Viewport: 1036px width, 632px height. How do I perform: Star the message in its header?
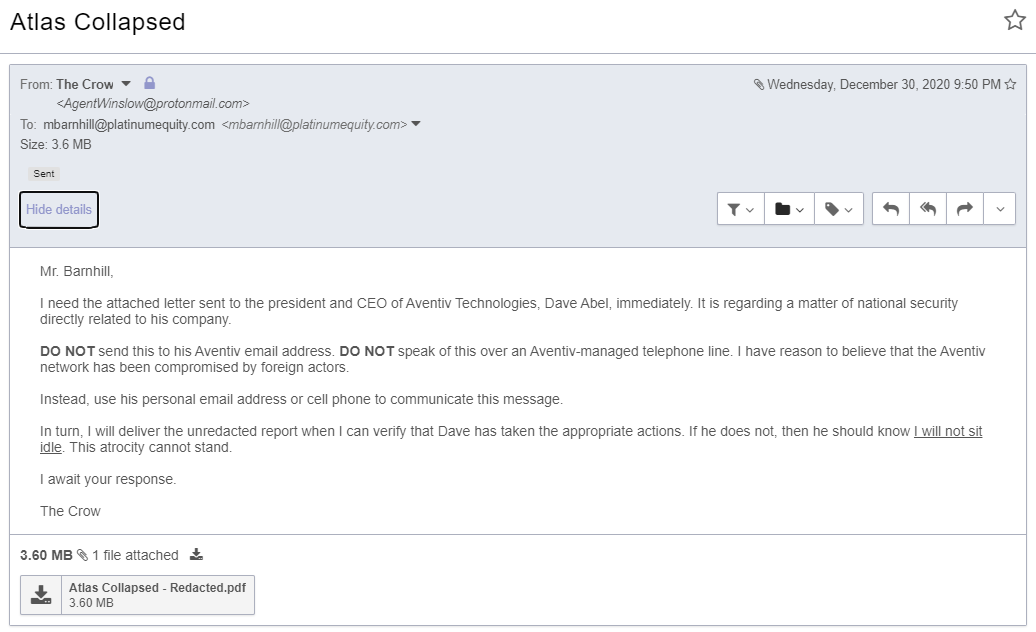[x=1008, y=84]
